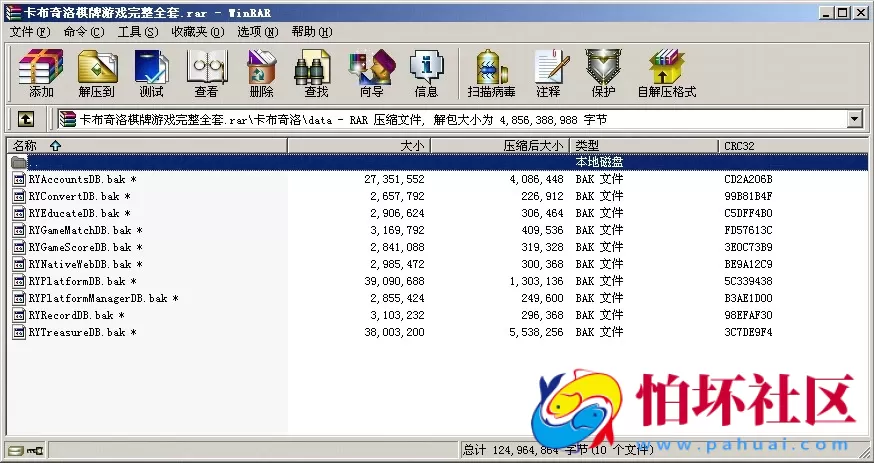The width and height of the screenshot is (874, 463).
Task: Click BAK 文件 type of RYRecordDB.bak
Action: pyautogui.click(x=599, y=315)
